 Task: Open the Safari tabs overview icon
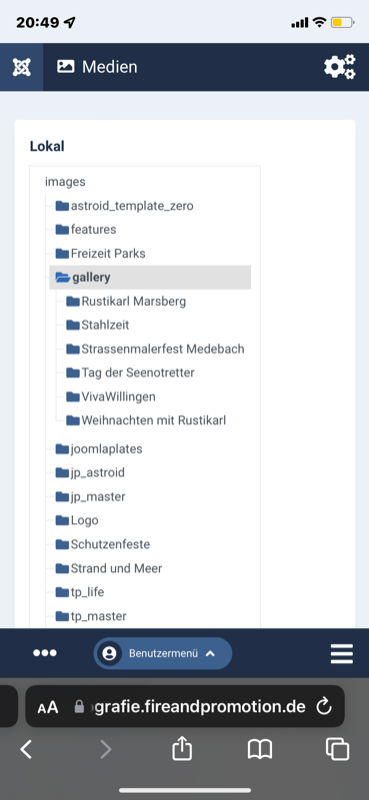(337, 749)
